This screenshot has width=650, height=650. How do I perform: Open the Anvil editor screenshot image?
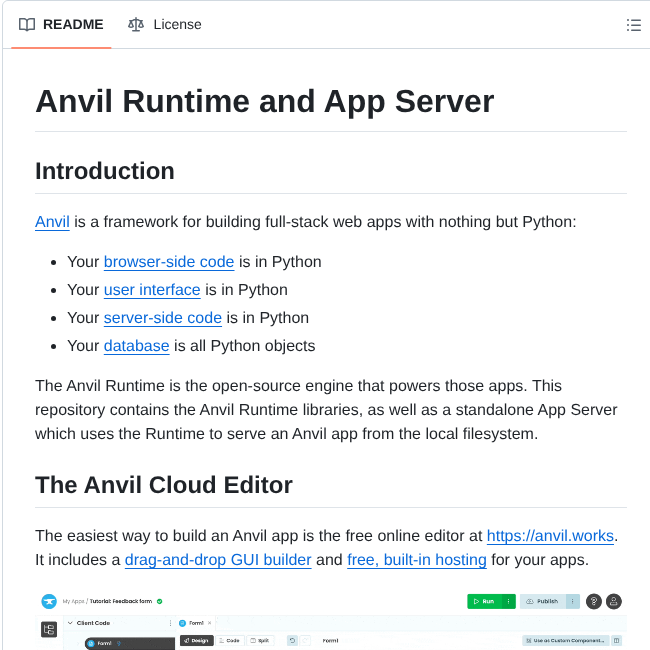pyautogui.click(x=331, y=620)
